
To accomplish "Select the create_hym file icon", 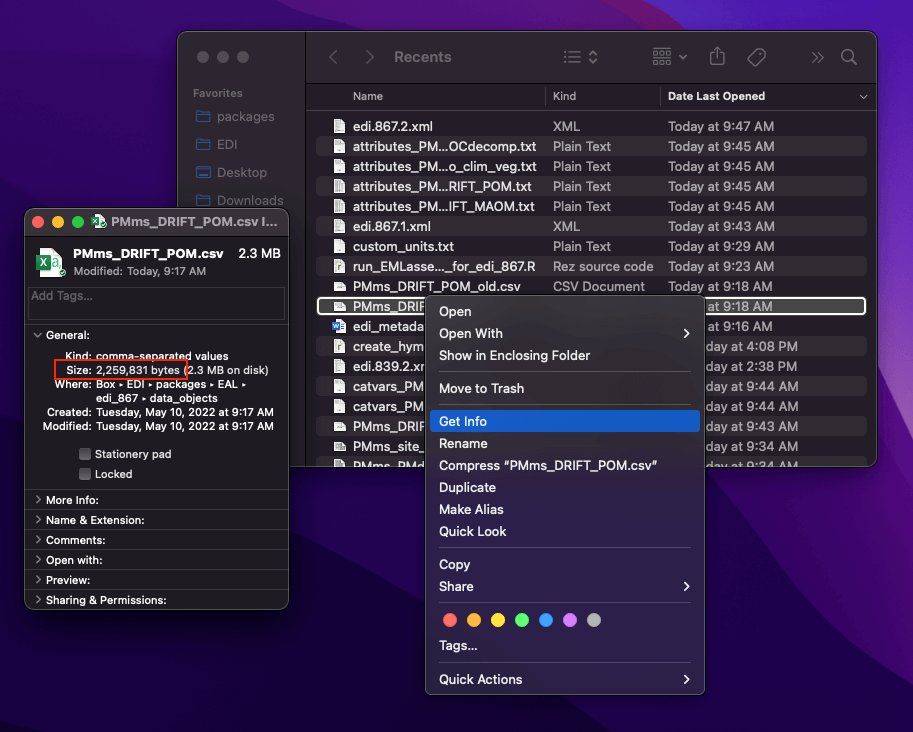I will point(339,346).
